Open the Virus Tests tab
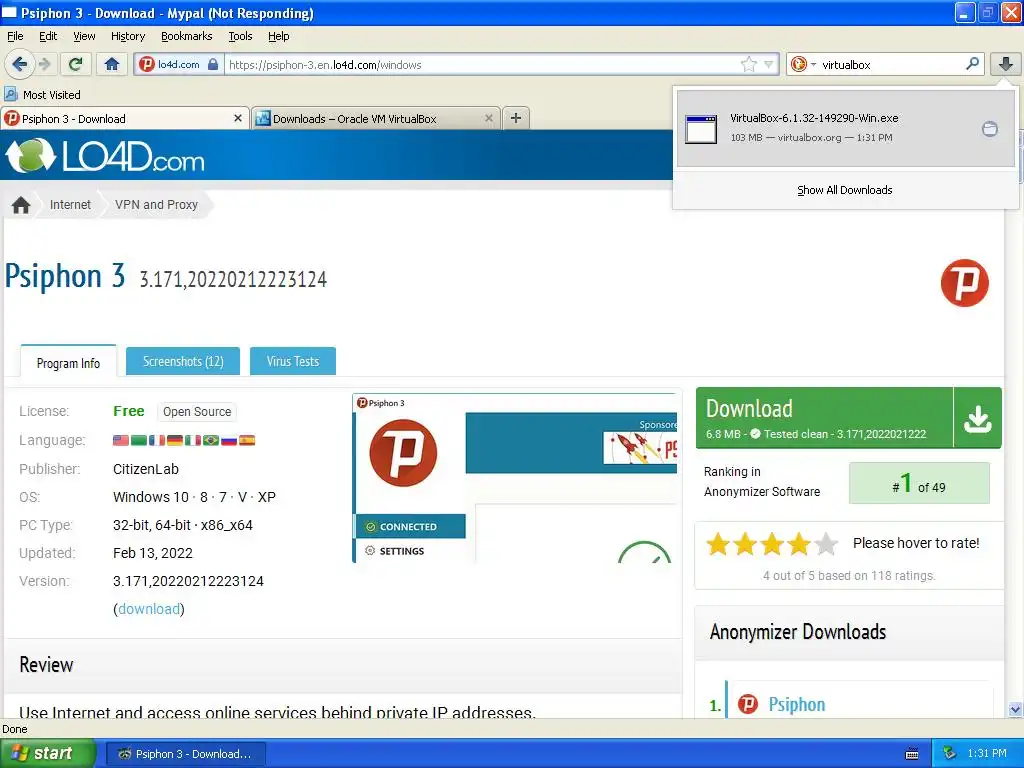 click(x=293, y=361)
